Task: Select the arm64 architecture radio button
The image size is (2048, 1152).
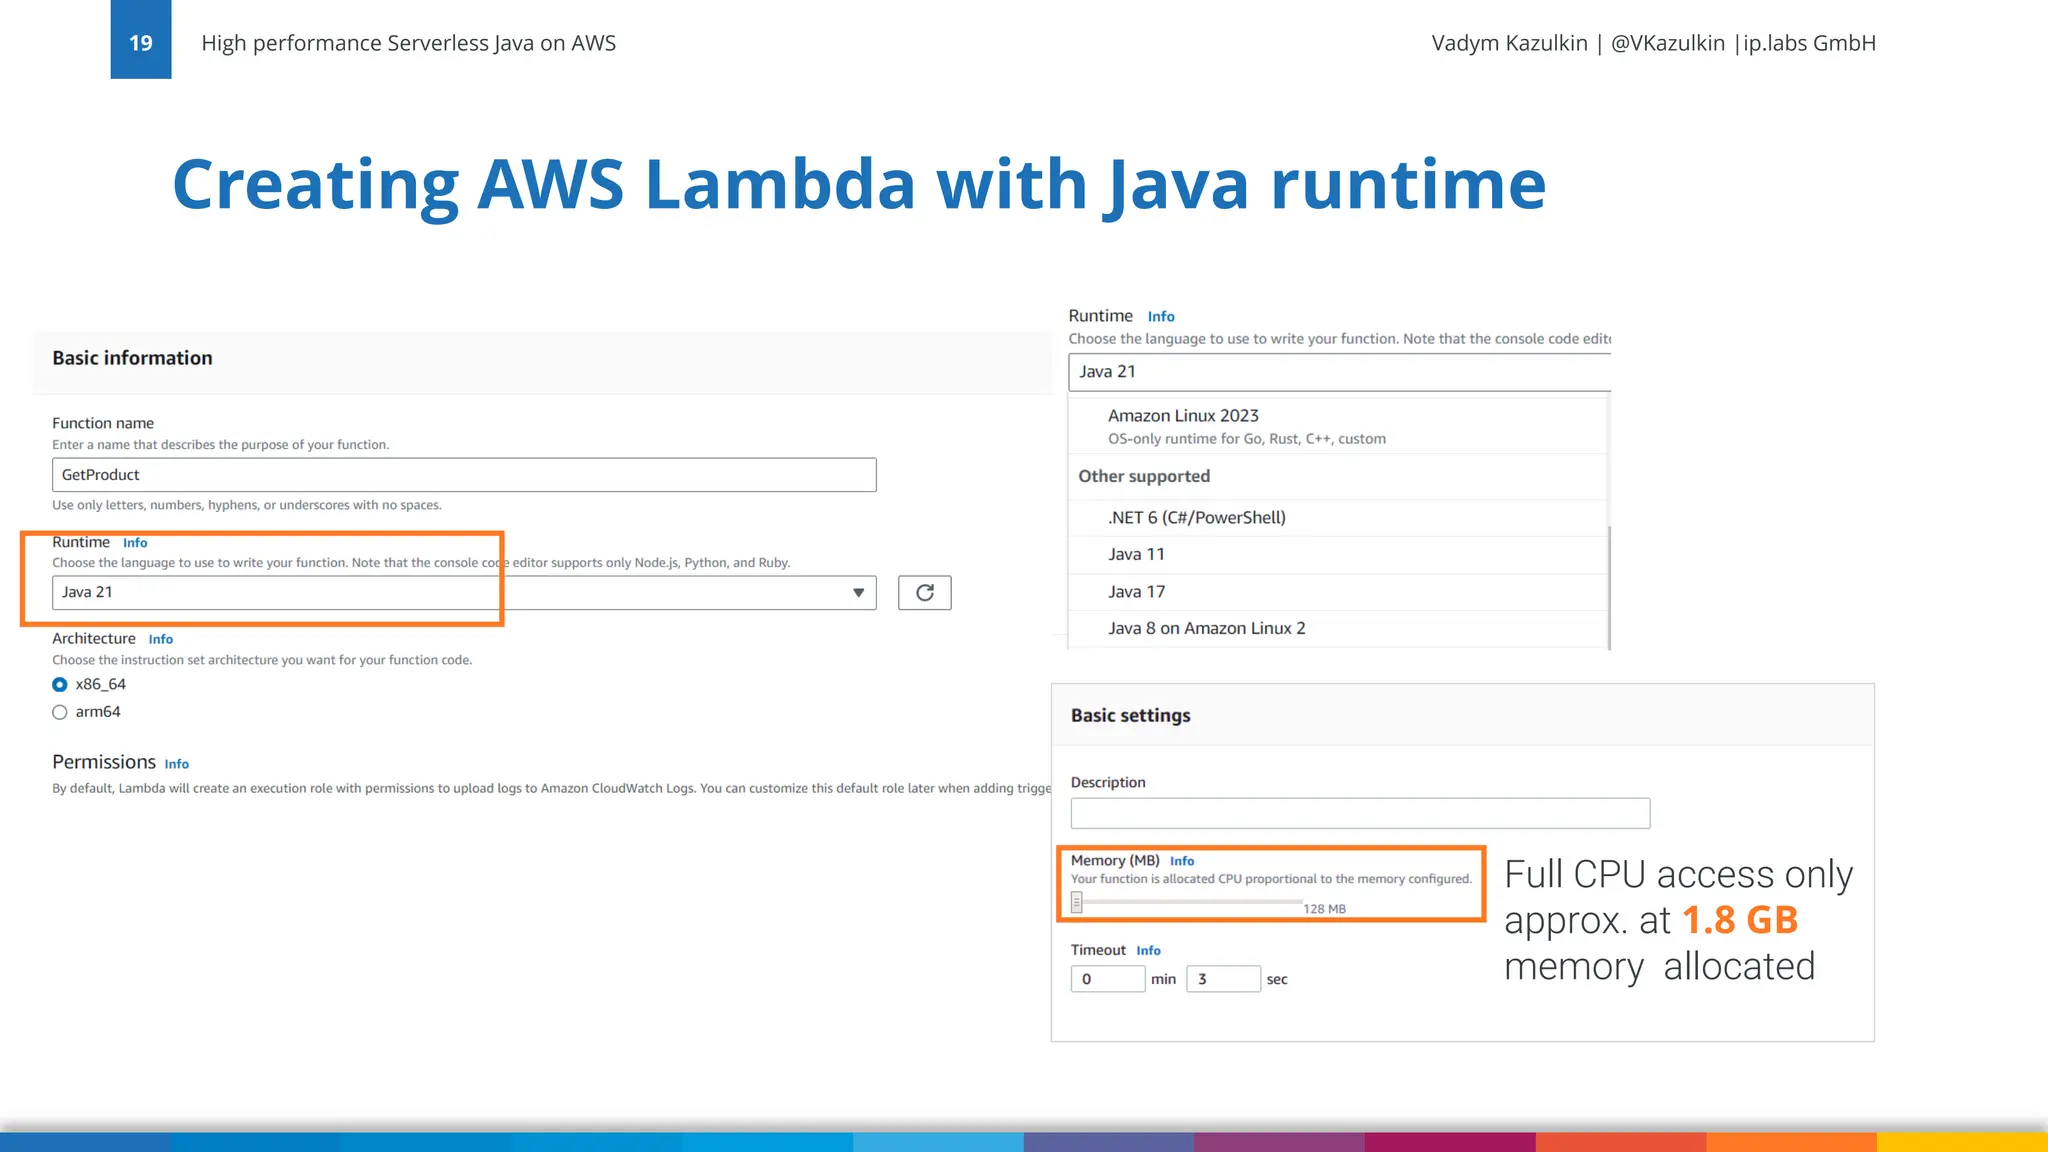Action: pyautogui.click(x=60, y=712)
